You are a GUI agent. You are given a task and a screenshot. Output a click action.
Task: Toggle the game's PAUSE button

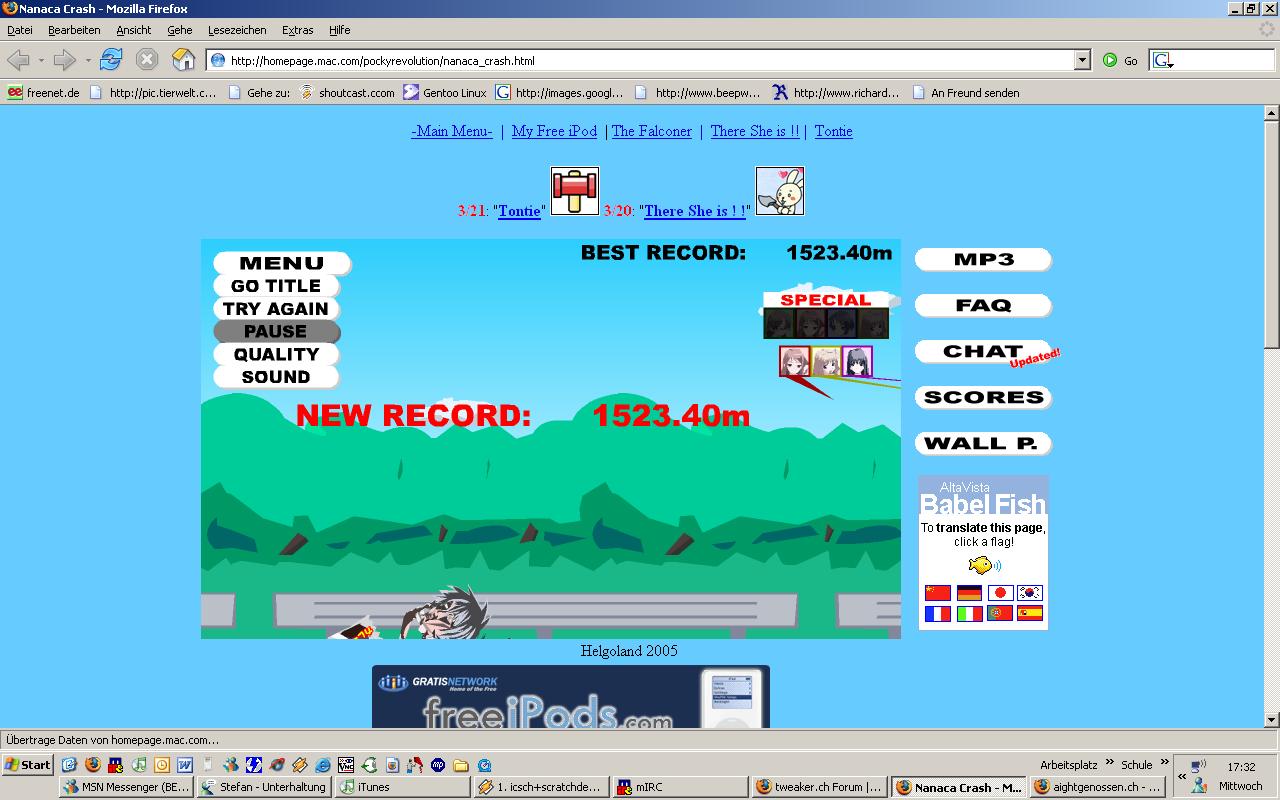point(276,332)
